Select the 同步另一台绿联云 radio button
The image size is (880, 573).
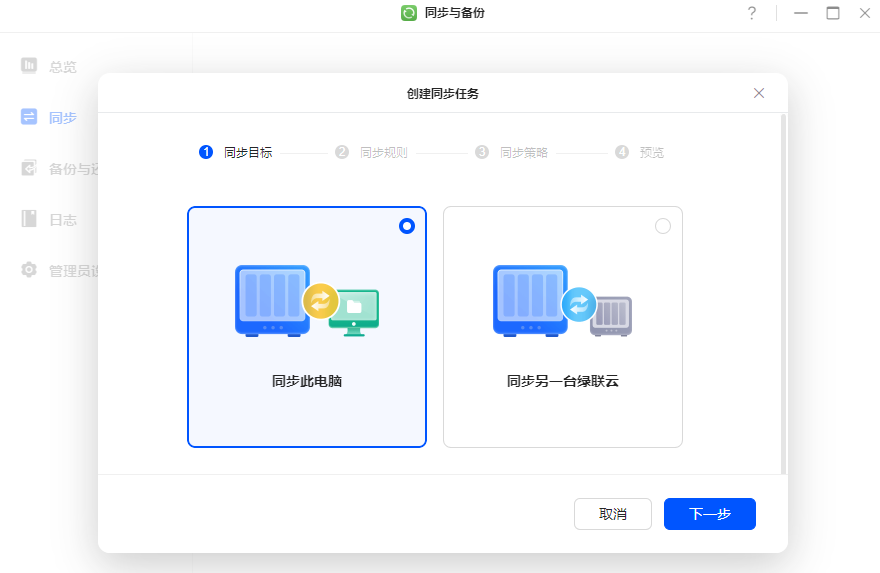coord(662,226)
